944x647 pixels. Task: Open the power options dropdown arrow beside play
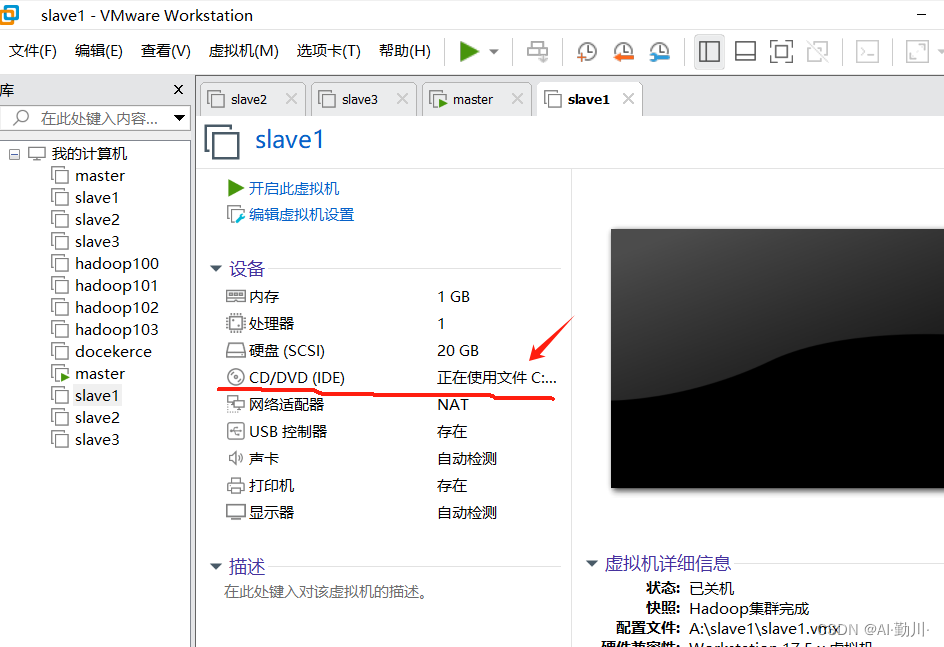[x=494, y=52]
